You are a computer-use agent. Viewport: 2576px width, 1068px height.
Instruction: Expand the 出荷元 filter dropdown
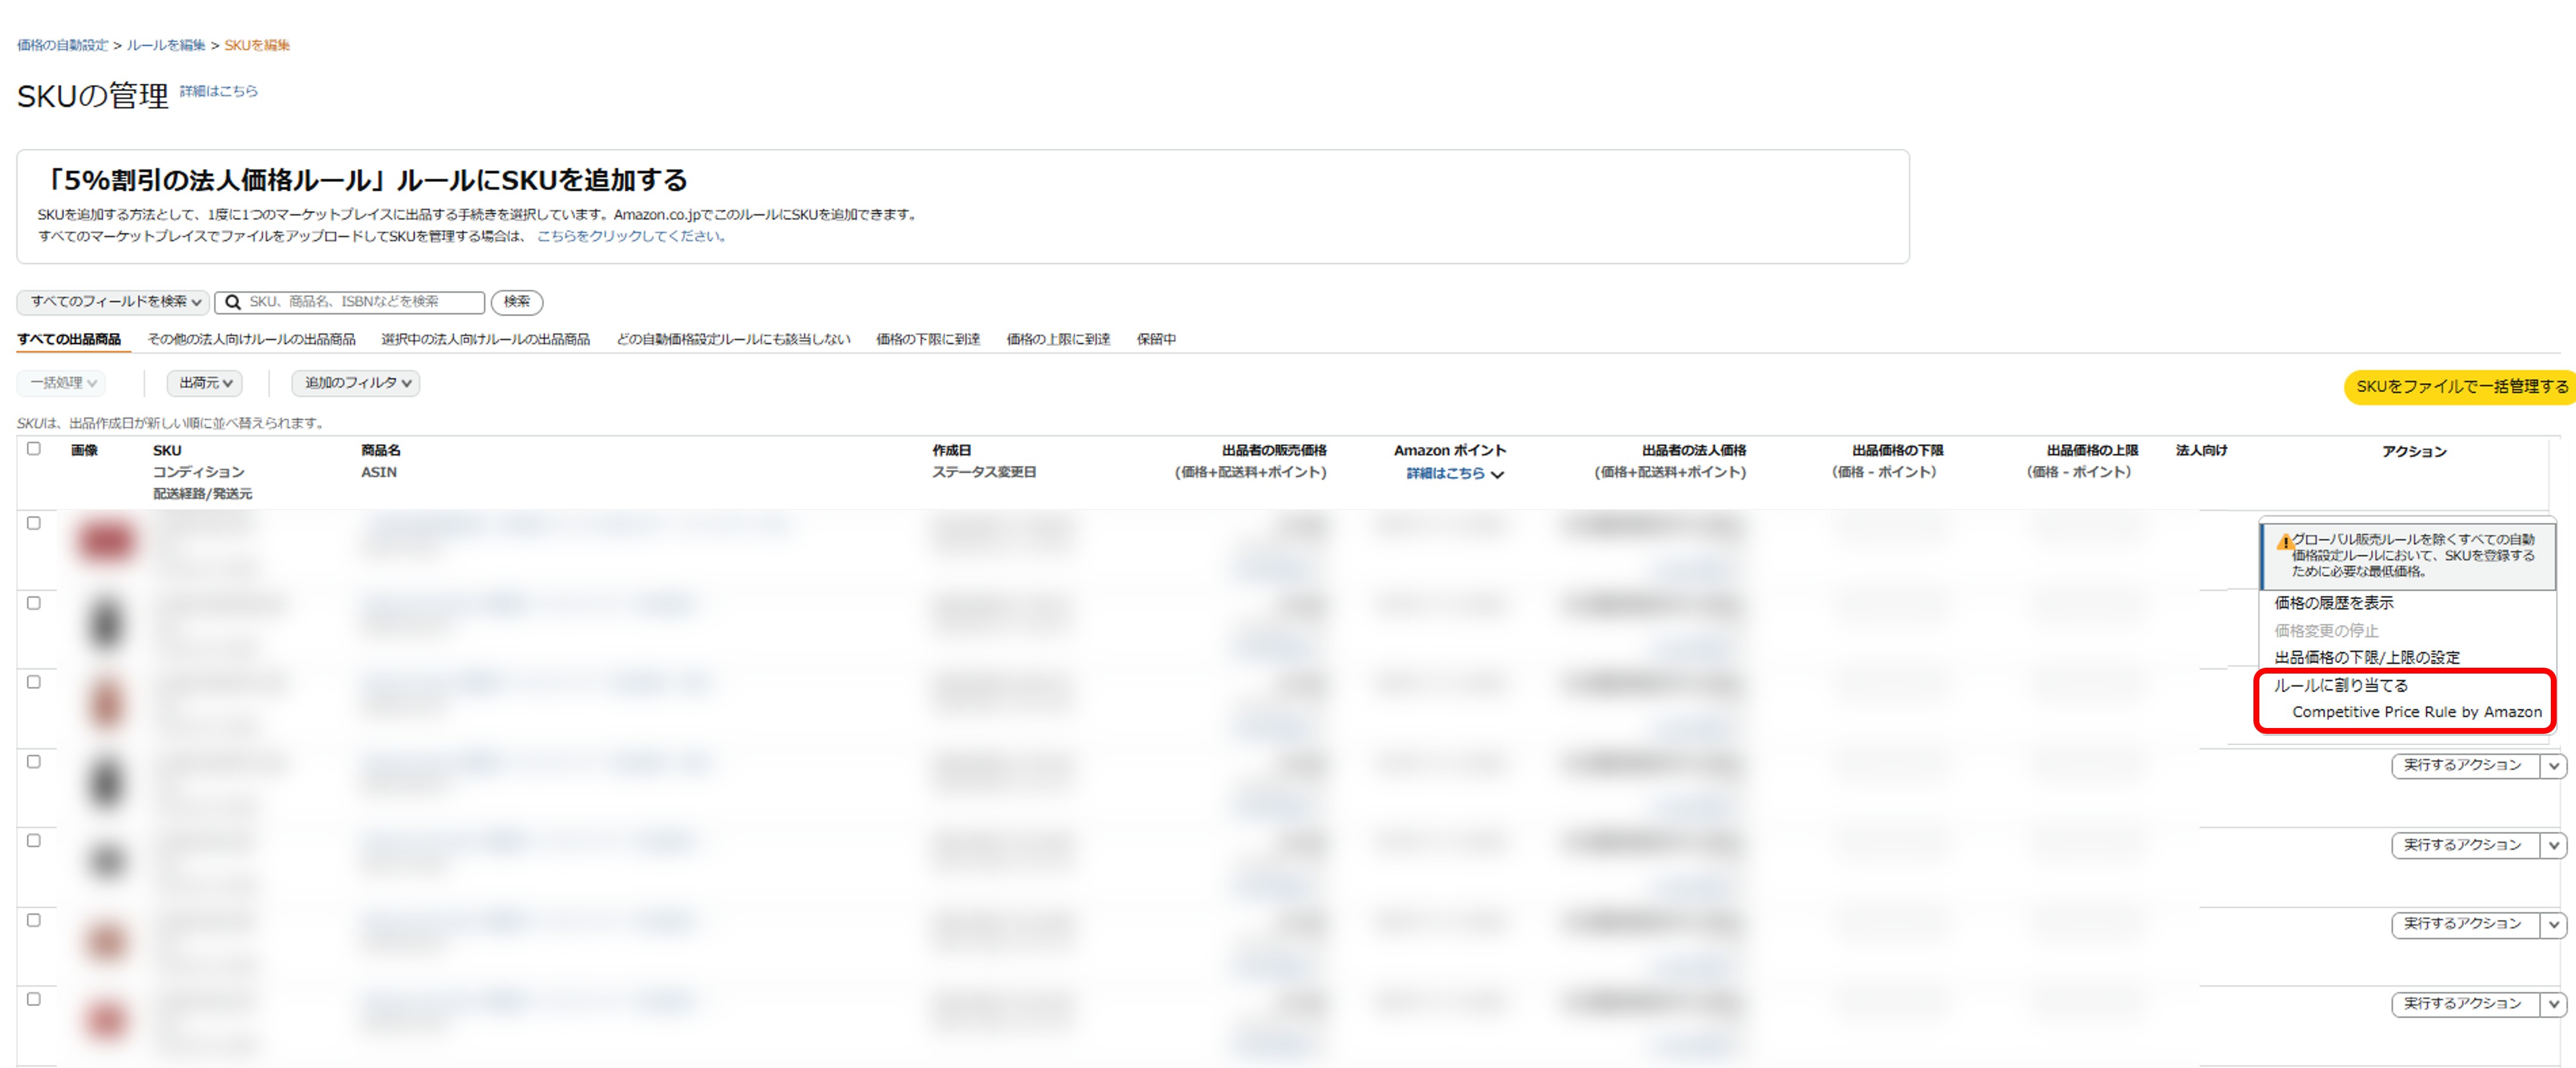205,383
